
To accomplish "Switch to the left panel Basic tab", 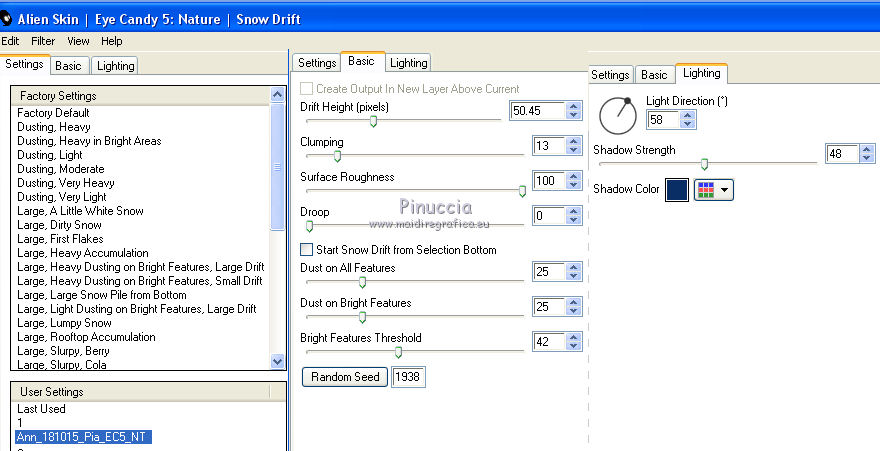I will pyautogui.click(x=68, y=66).
